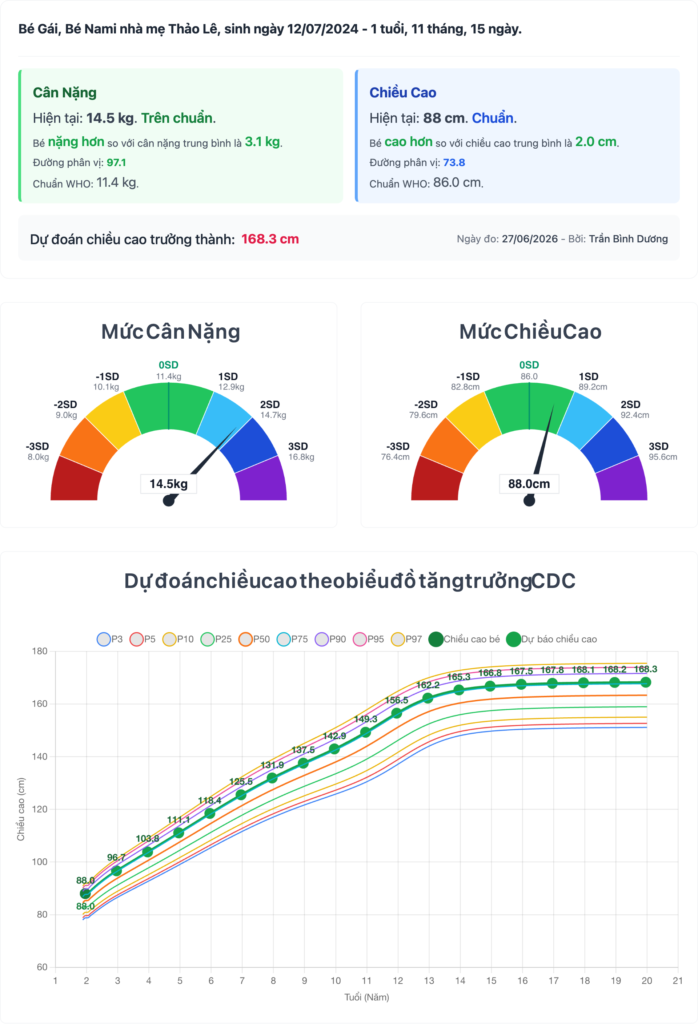Select the forecast data point labeled 167.5

pyautogui.click(x=521, y=684)
